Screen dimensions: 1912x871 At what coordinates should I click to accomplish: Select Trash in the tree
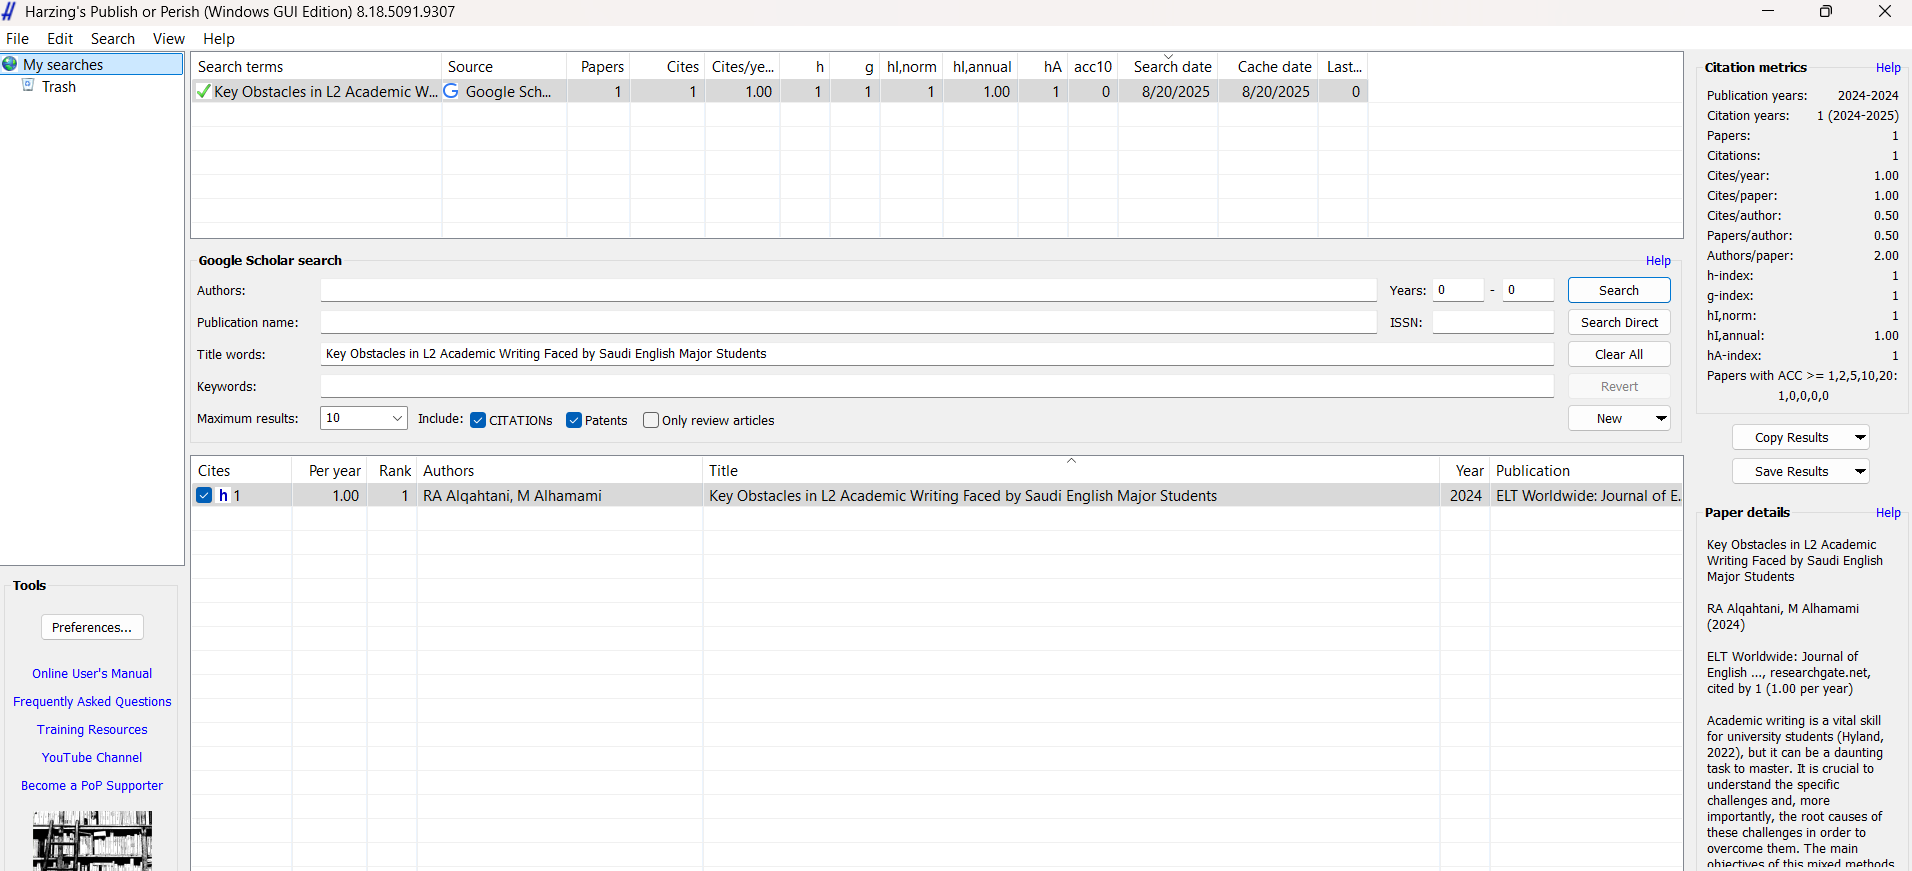pos(59,86)
